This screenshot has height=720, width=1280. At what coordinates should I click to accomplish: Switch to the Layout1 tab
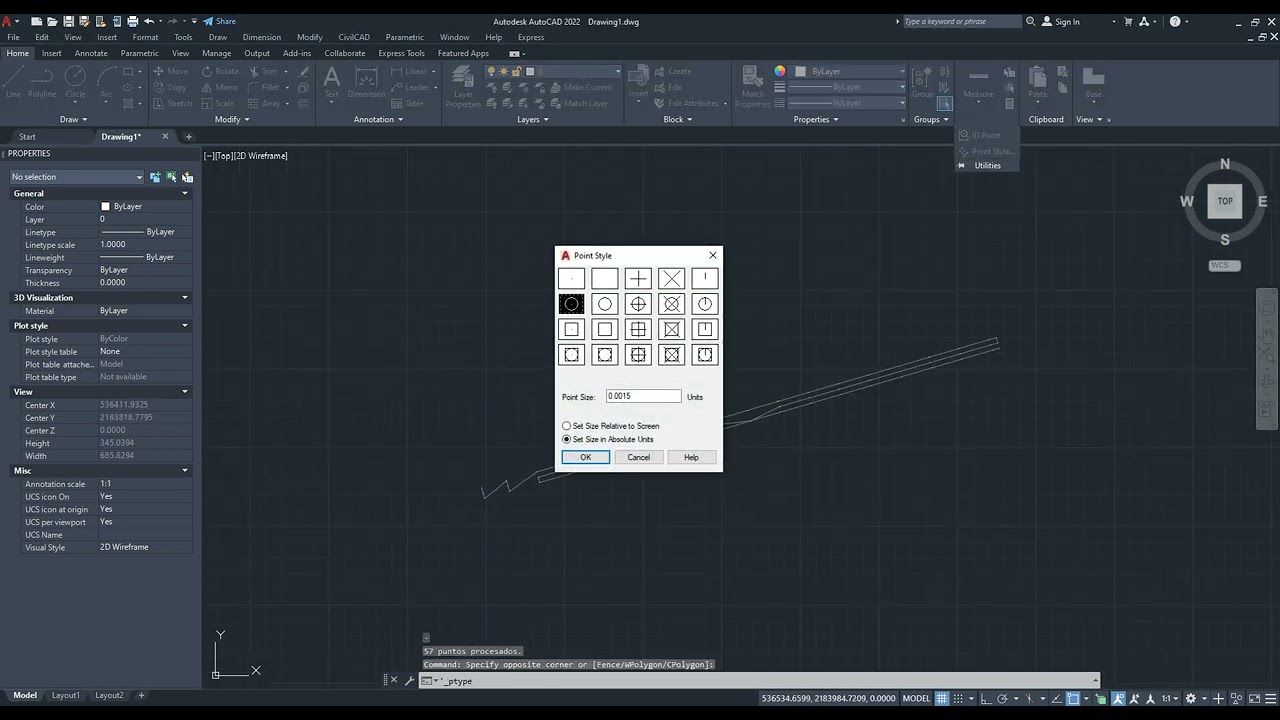click(x=66, y=695)
